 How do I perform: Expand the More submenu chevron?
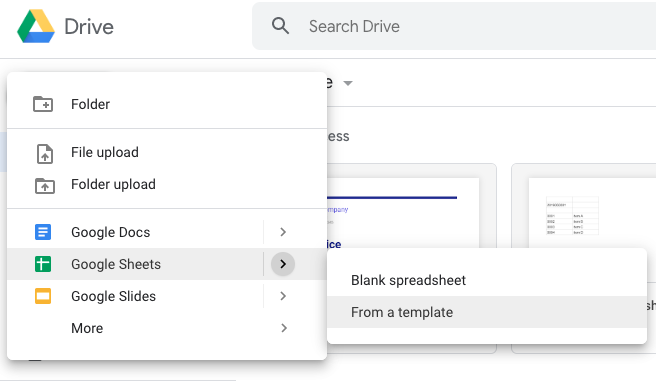284,328
